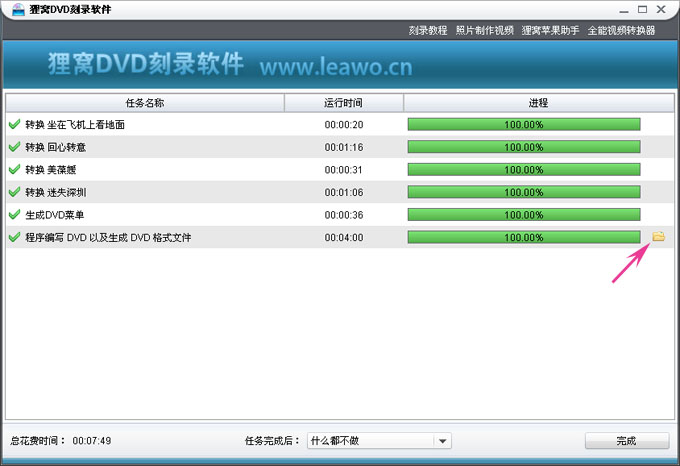Click checkmark icon of third conversion row

click(14, 169)
